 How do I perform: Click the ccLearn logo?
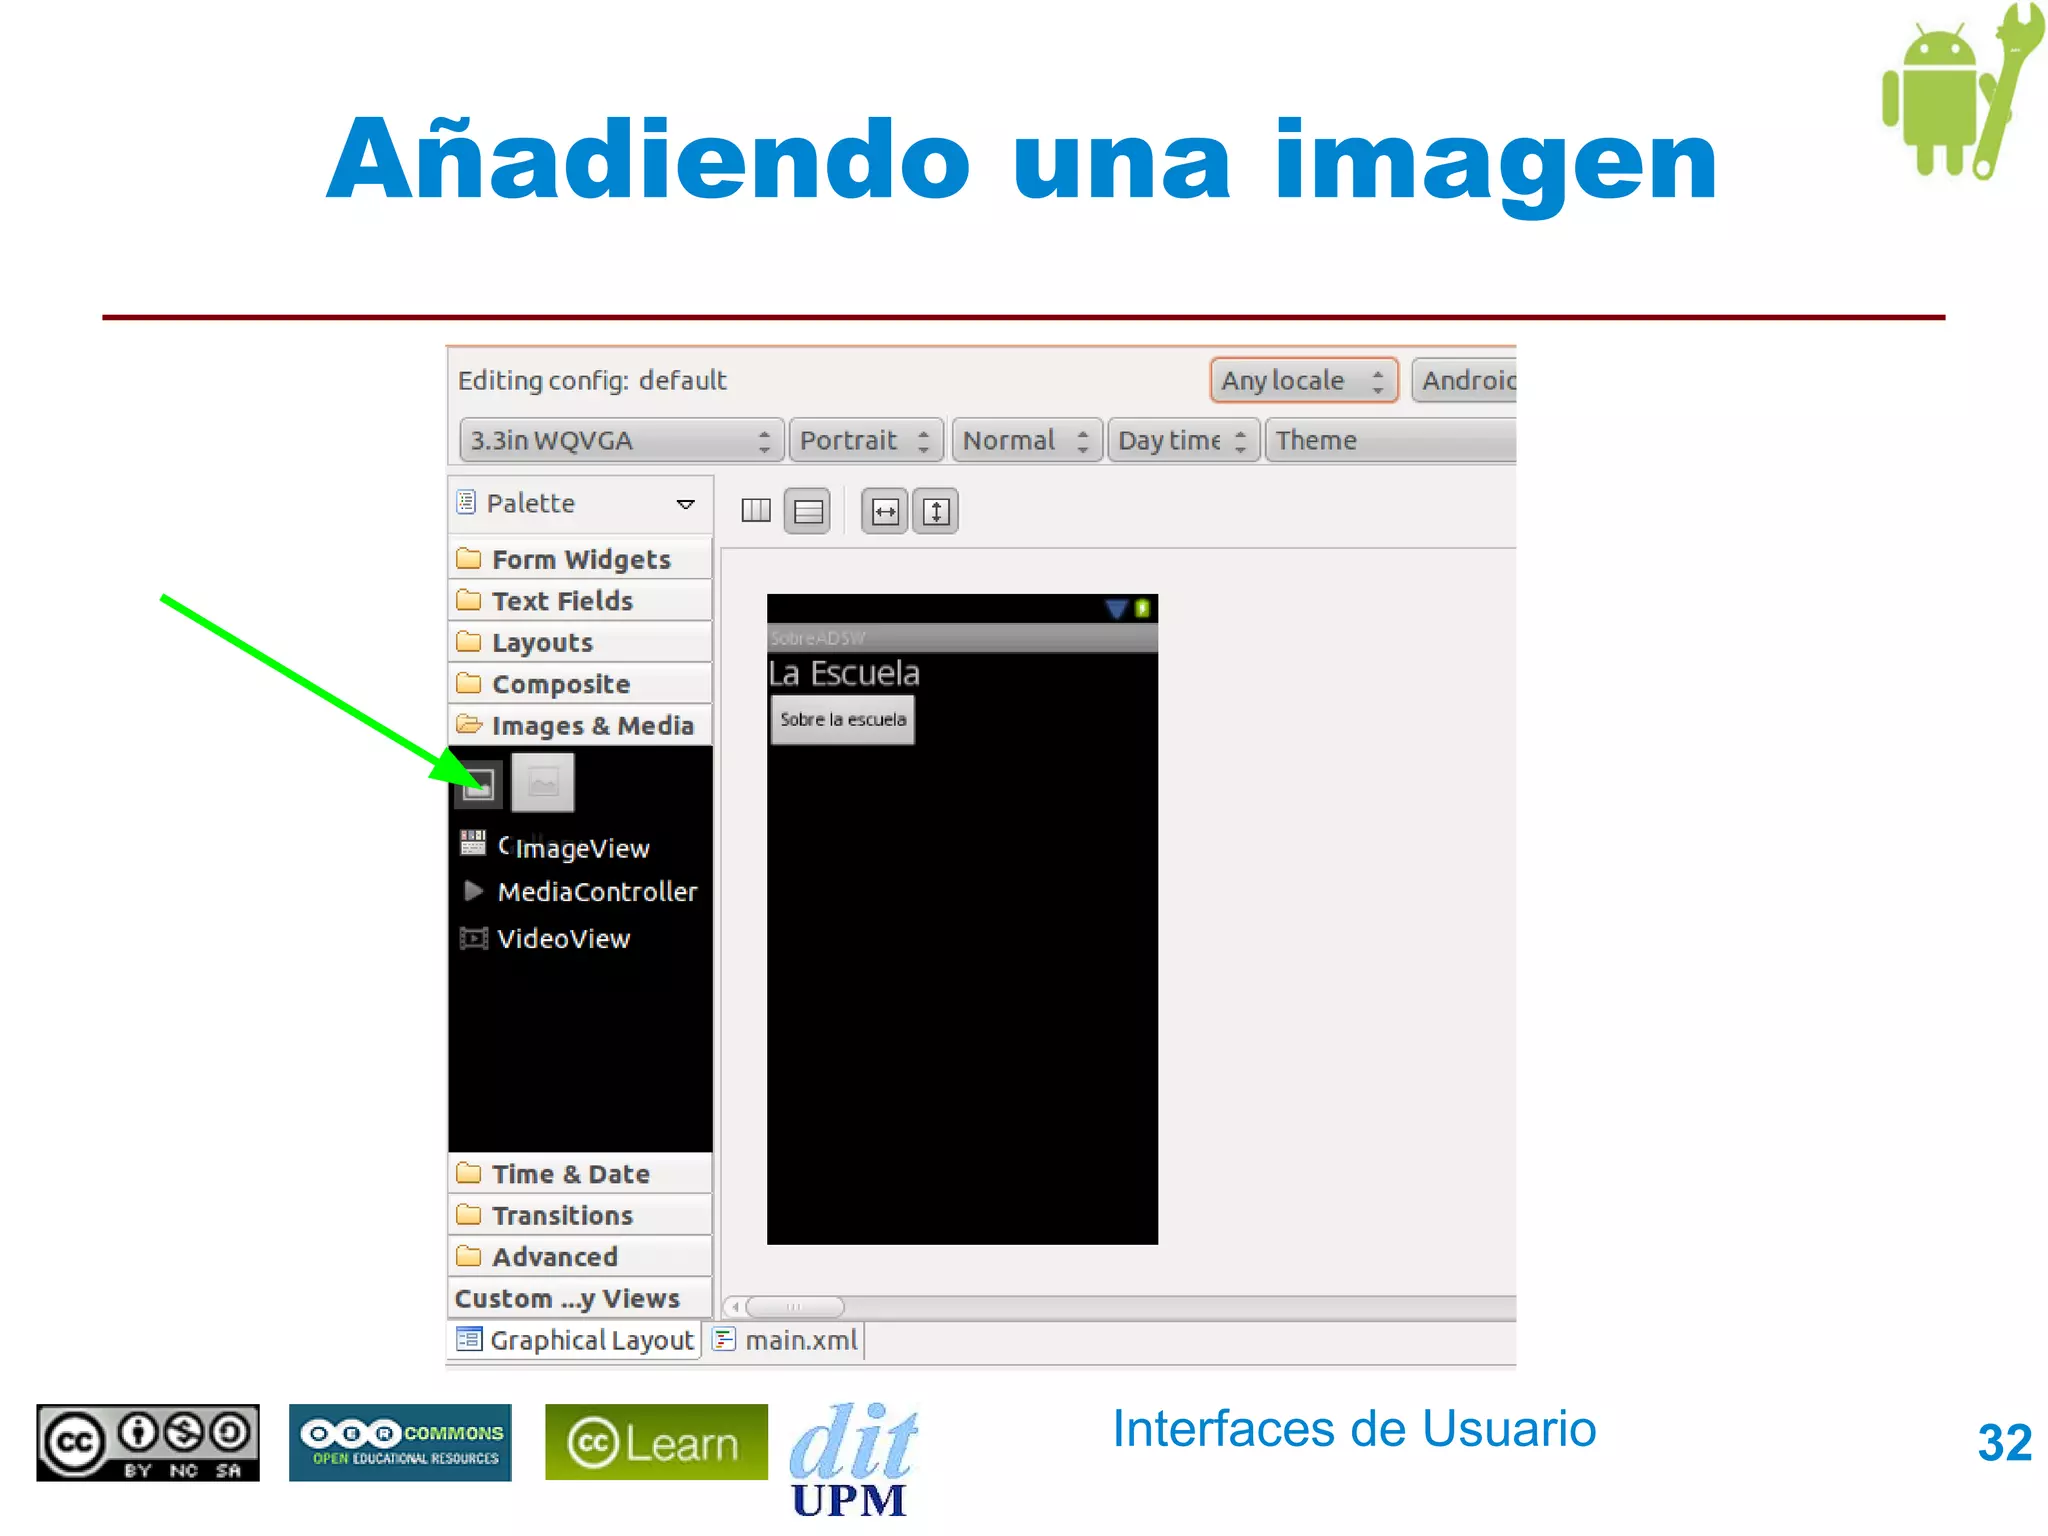click(656, 1443)
